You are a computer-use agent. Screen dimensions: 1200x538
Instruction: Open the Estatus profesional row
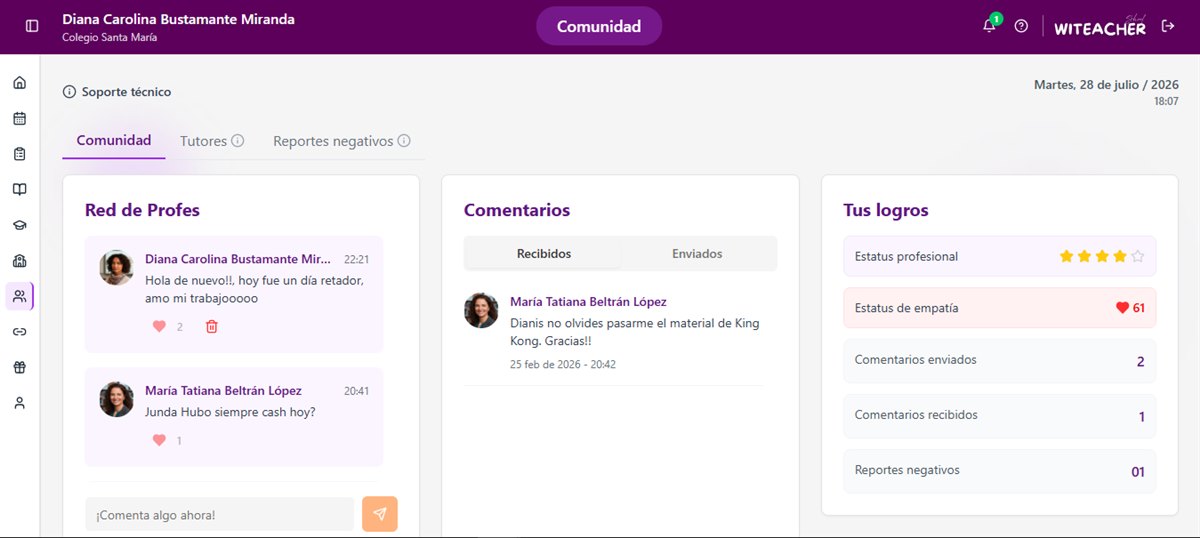coord(999,257)
